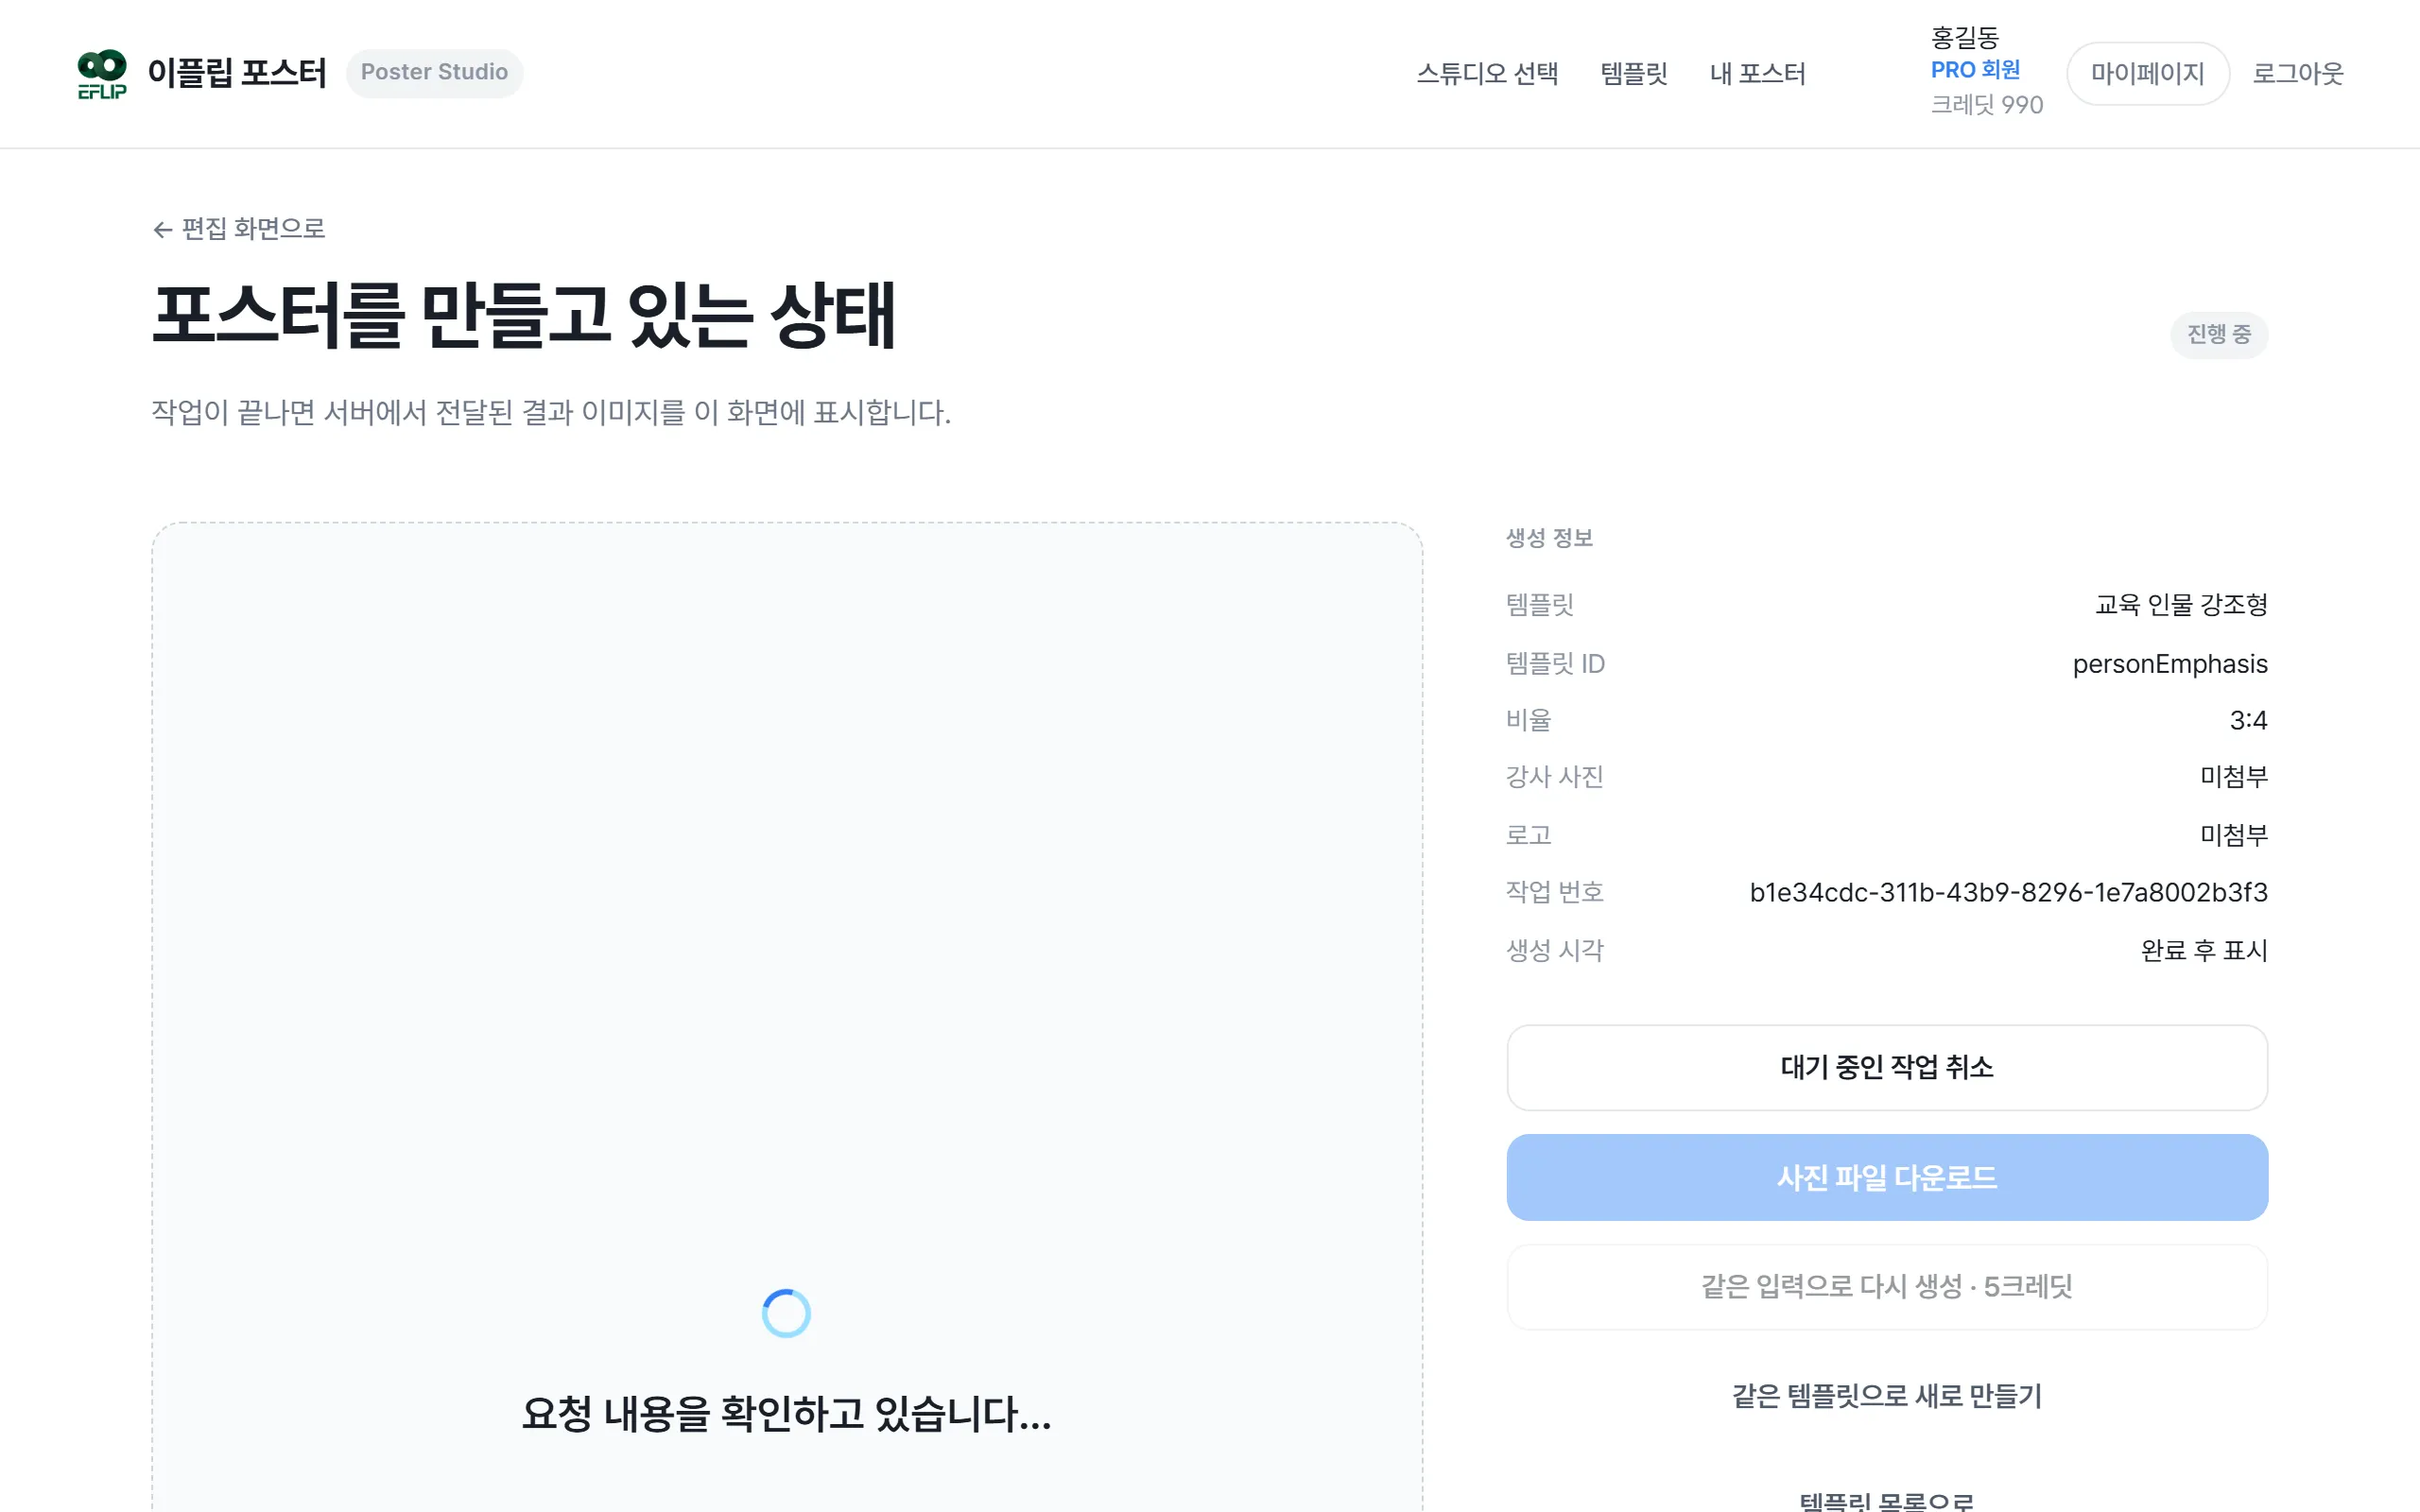
Task: Click the user name 홍길동
Action: point(1964,38)
